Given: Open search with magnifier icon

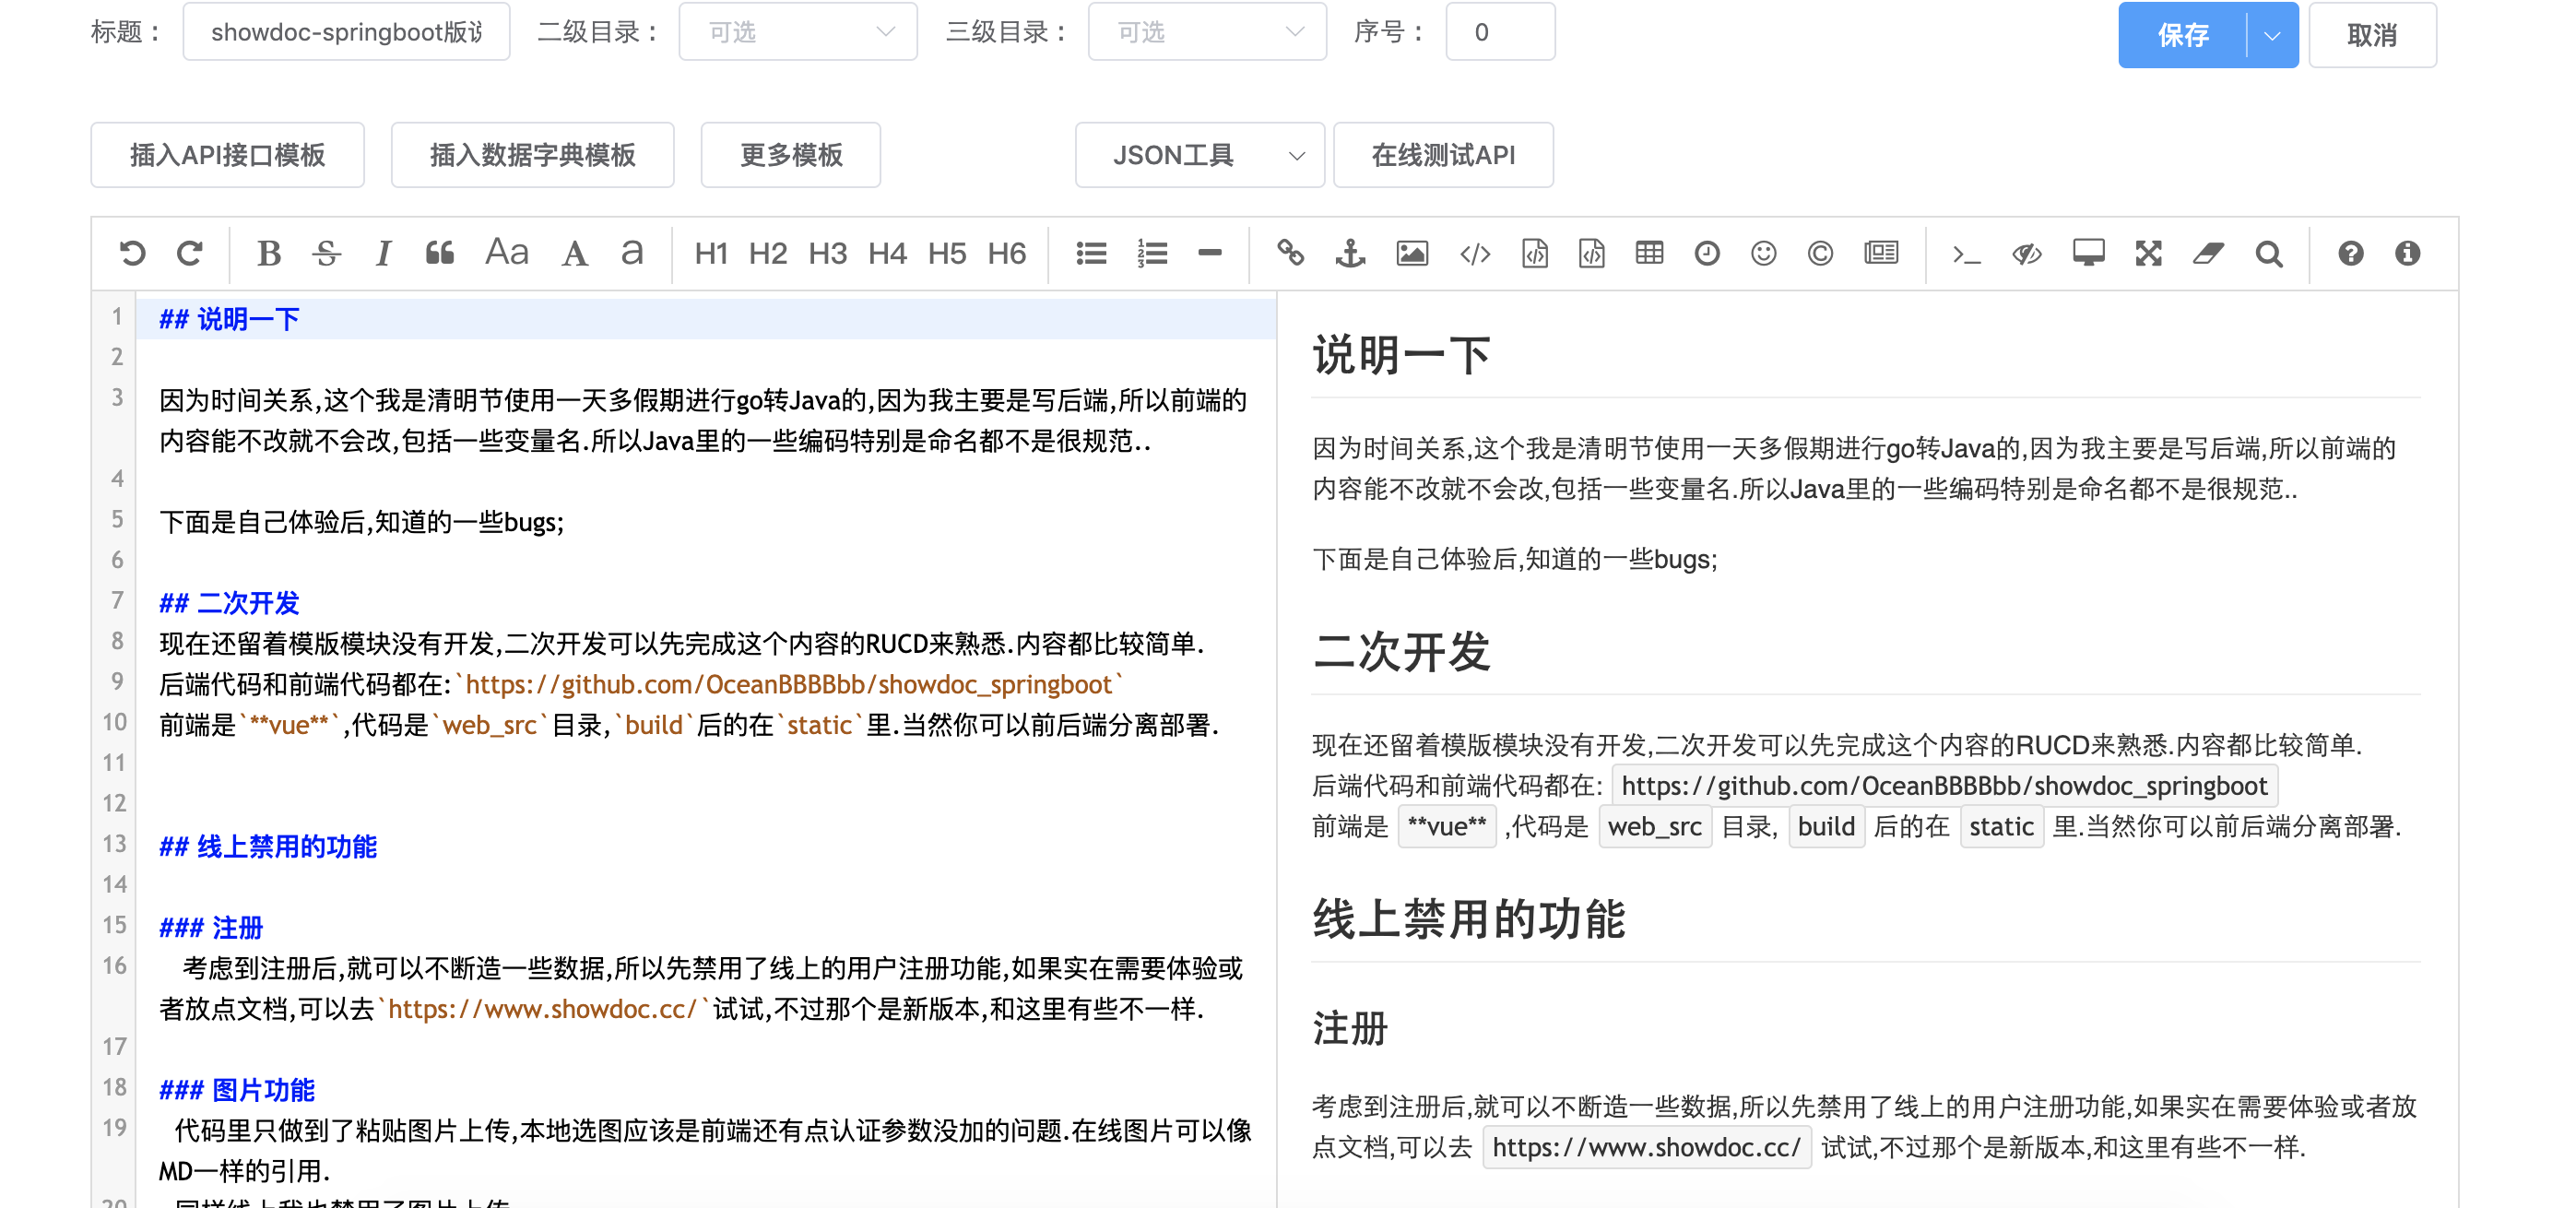Looking at the screenshot, I should click(x=2269, y=253).
